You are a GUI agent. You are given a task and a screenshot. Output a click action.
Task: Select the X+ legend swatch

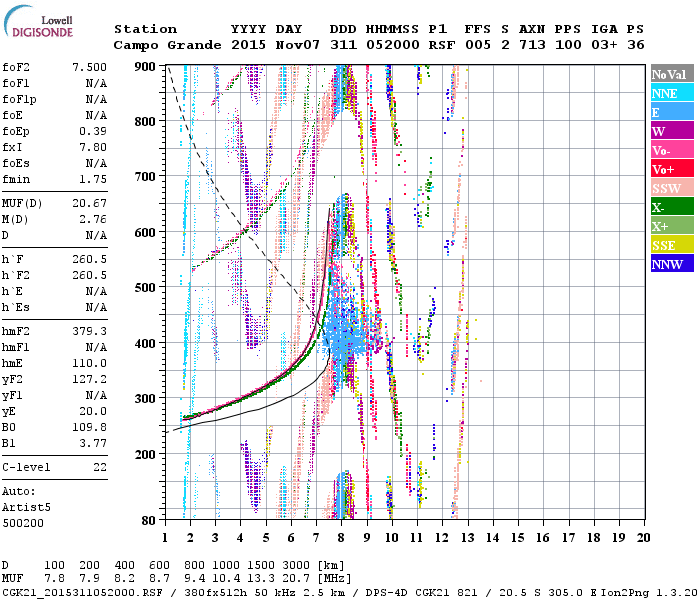(672, 225)
